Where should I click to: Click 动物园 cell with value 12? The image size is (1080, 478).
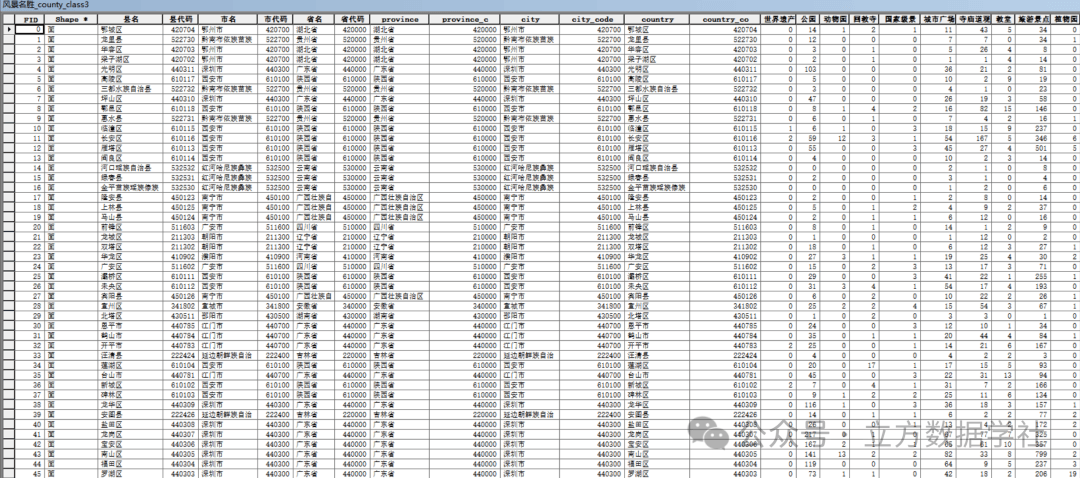[x=835, y=138]
